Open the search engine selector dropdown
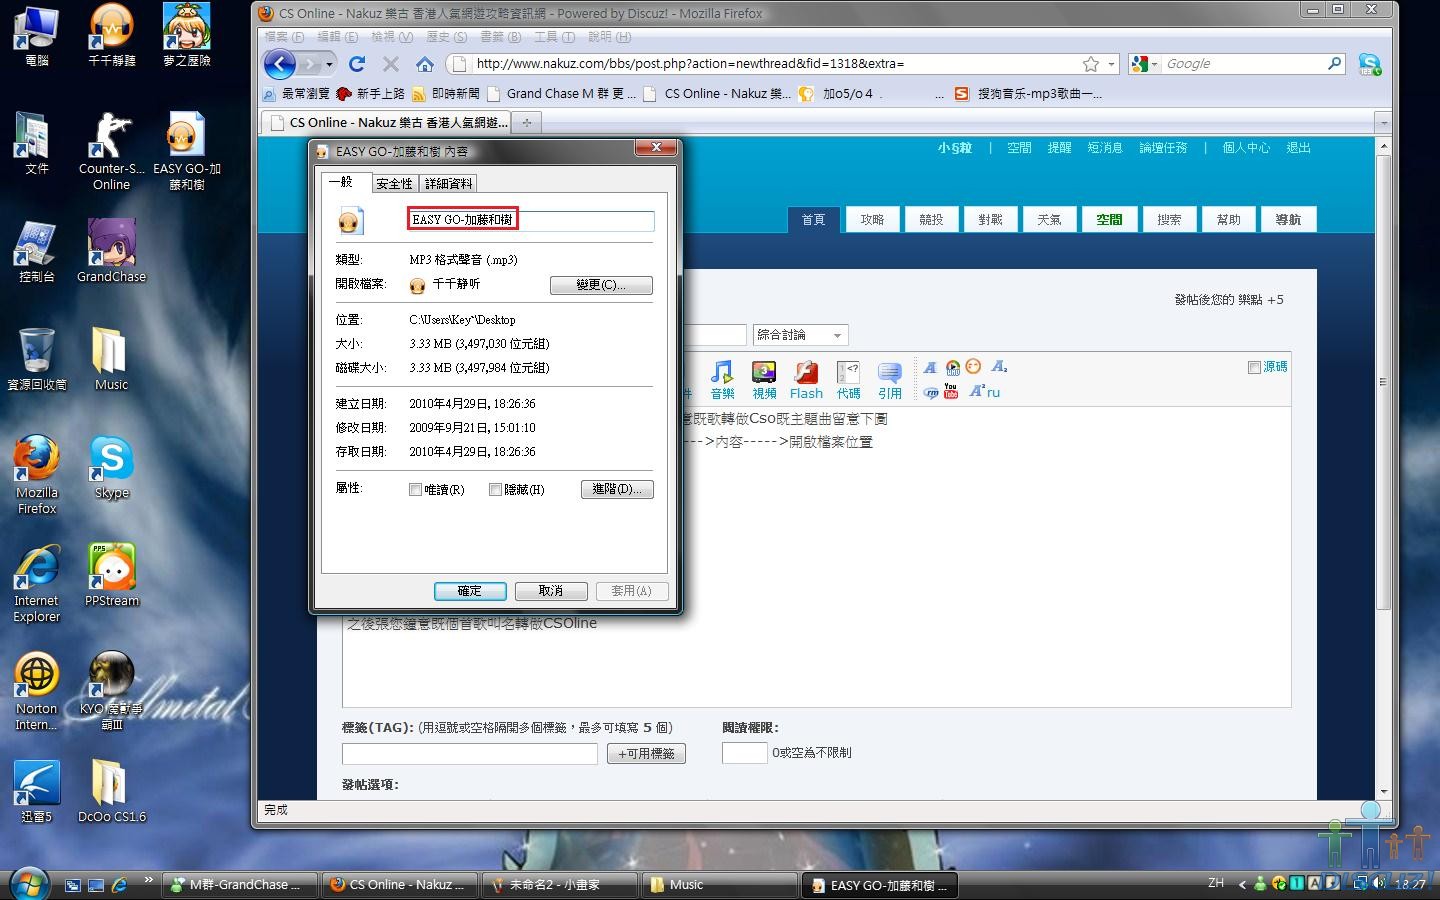This screenshot has width=1440, height=900. [1145, 64]
